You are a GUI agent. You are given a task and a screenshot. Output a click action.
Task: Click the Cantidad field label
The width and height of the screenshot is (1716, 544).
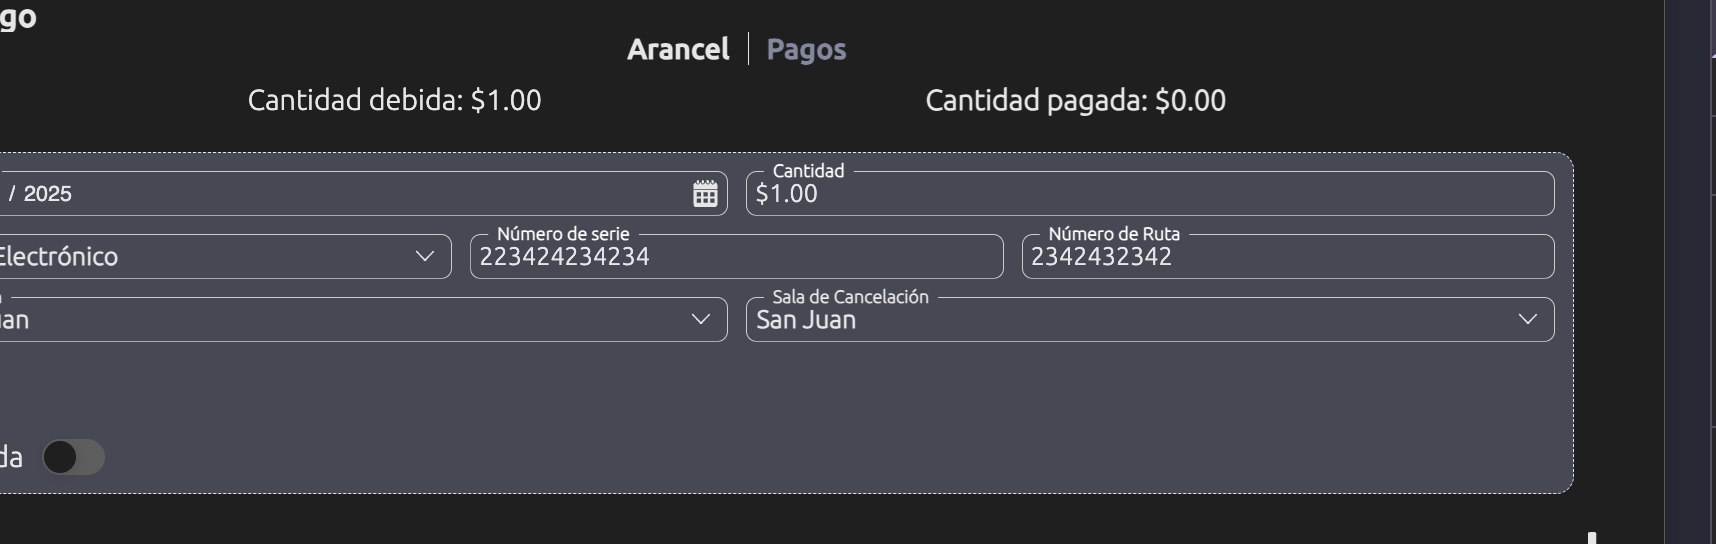[x=808, y=171]
